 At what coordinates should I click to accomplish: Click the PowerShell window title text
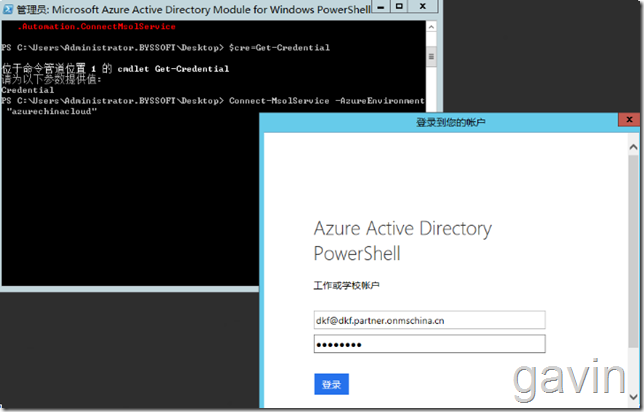click(193, 9)
